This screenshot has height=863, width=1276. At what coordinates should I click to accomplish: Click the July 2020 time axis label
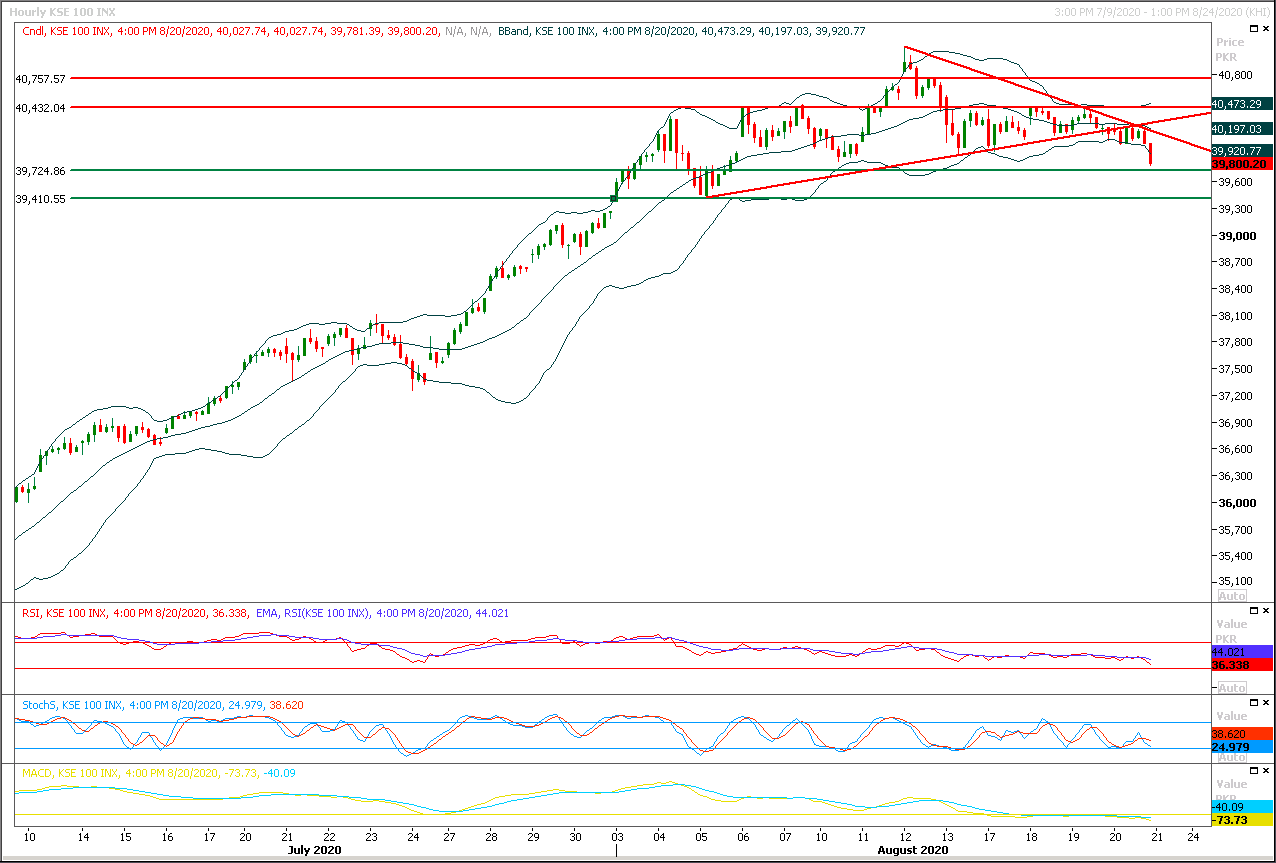tap(314, 850)
